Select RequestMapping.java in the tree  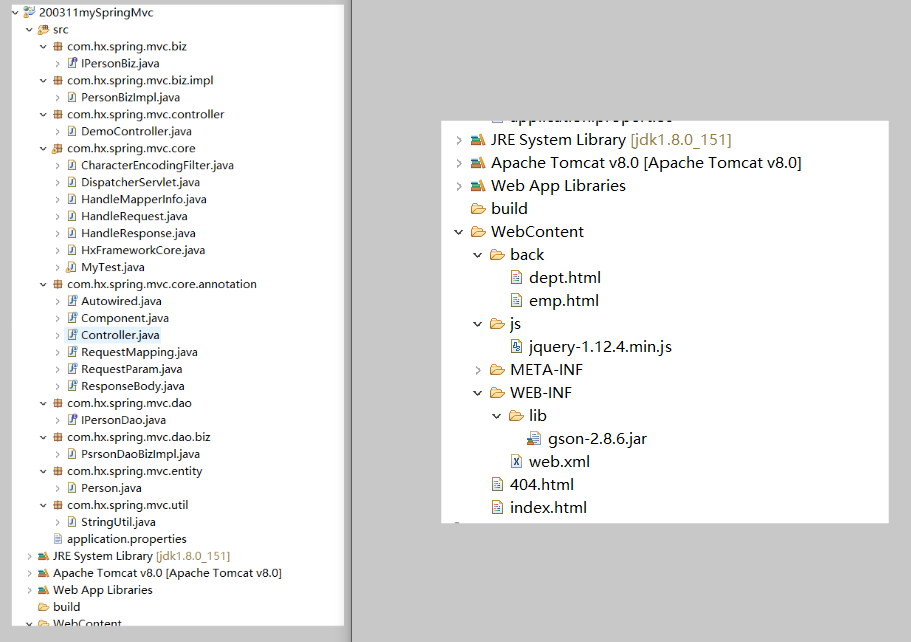(x=139, y=352)
